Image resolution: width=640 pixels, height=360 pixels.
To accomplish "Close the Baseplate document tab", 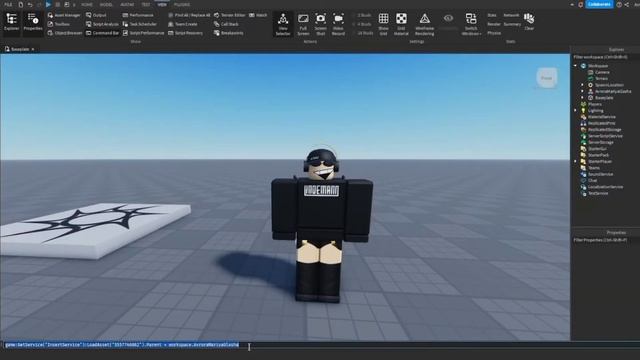I will click(33, 49).
